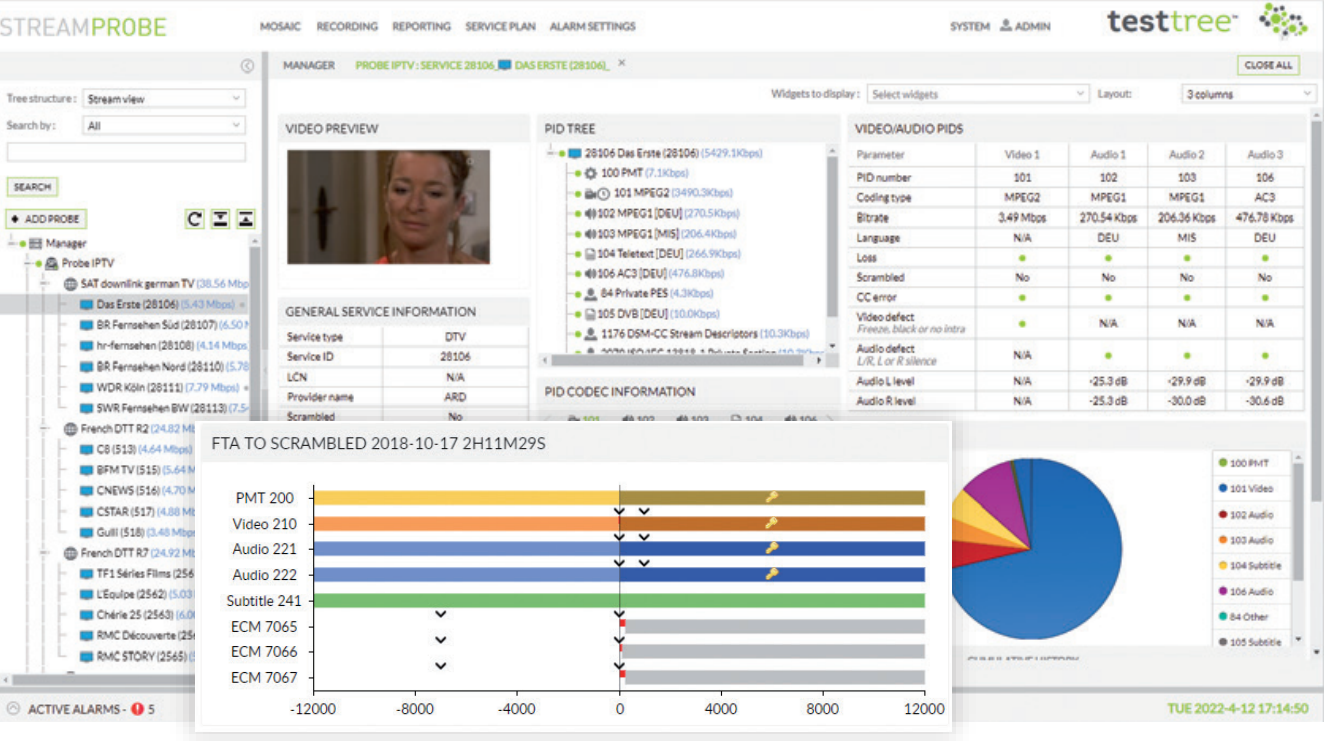
Task: Open the Select widgets dropdown
Action: 977,93
